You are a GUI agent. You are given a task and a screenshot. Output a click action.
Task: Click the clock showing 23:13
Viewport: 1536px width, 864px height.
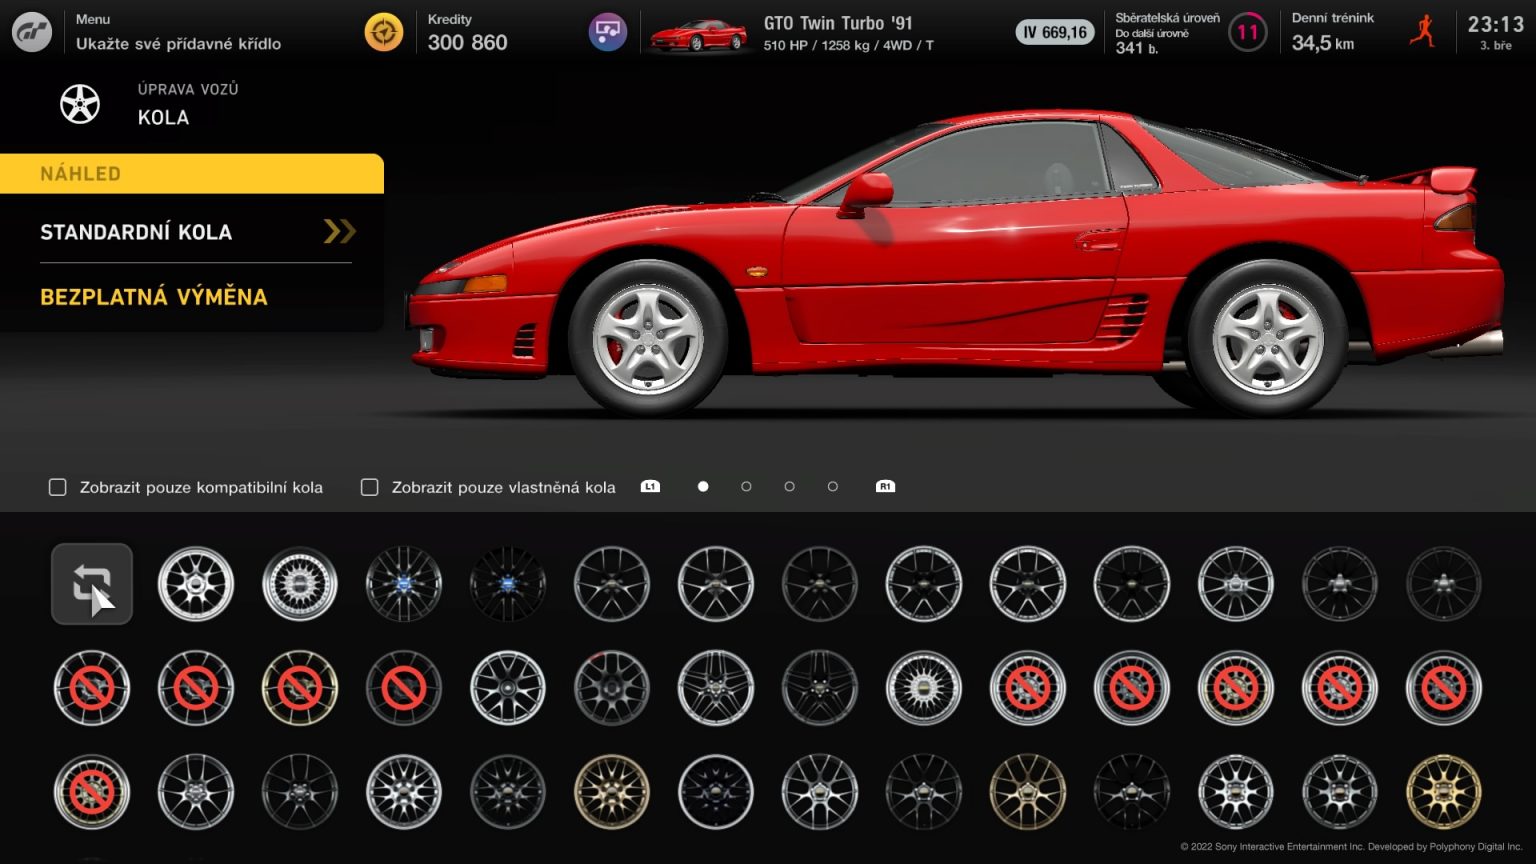coord(1495,24)
